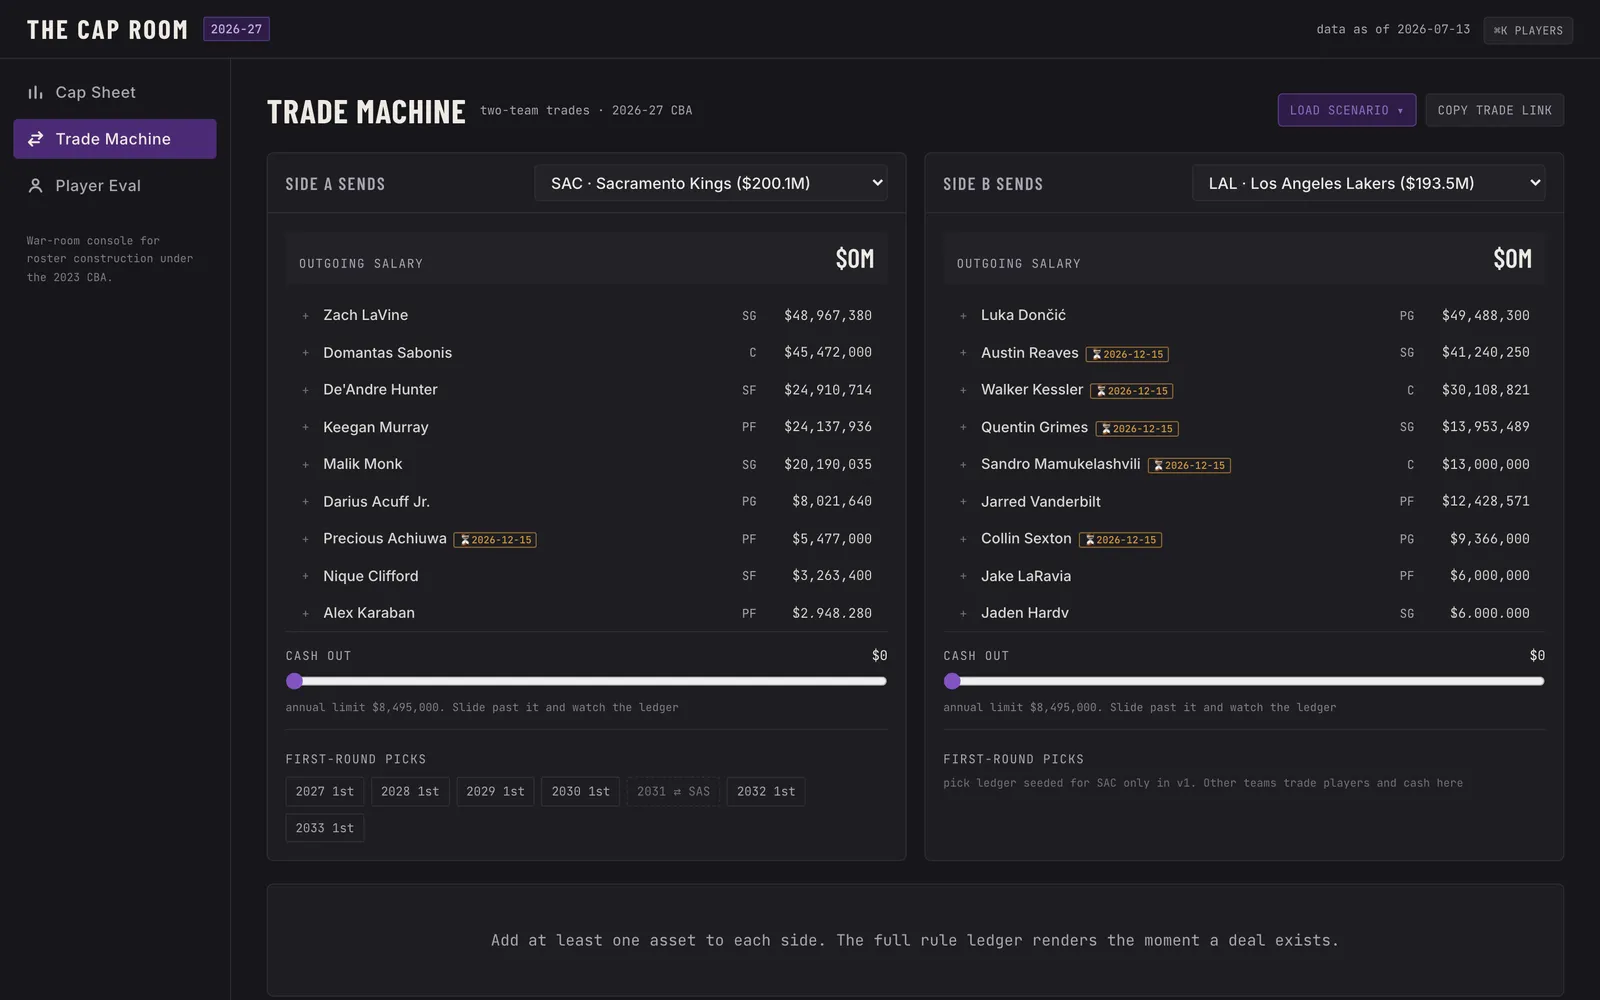This screenshot has width=1600, height=1000.
Task: Toggle the 2032 1st pick chip
Action: tap(766, 791)
